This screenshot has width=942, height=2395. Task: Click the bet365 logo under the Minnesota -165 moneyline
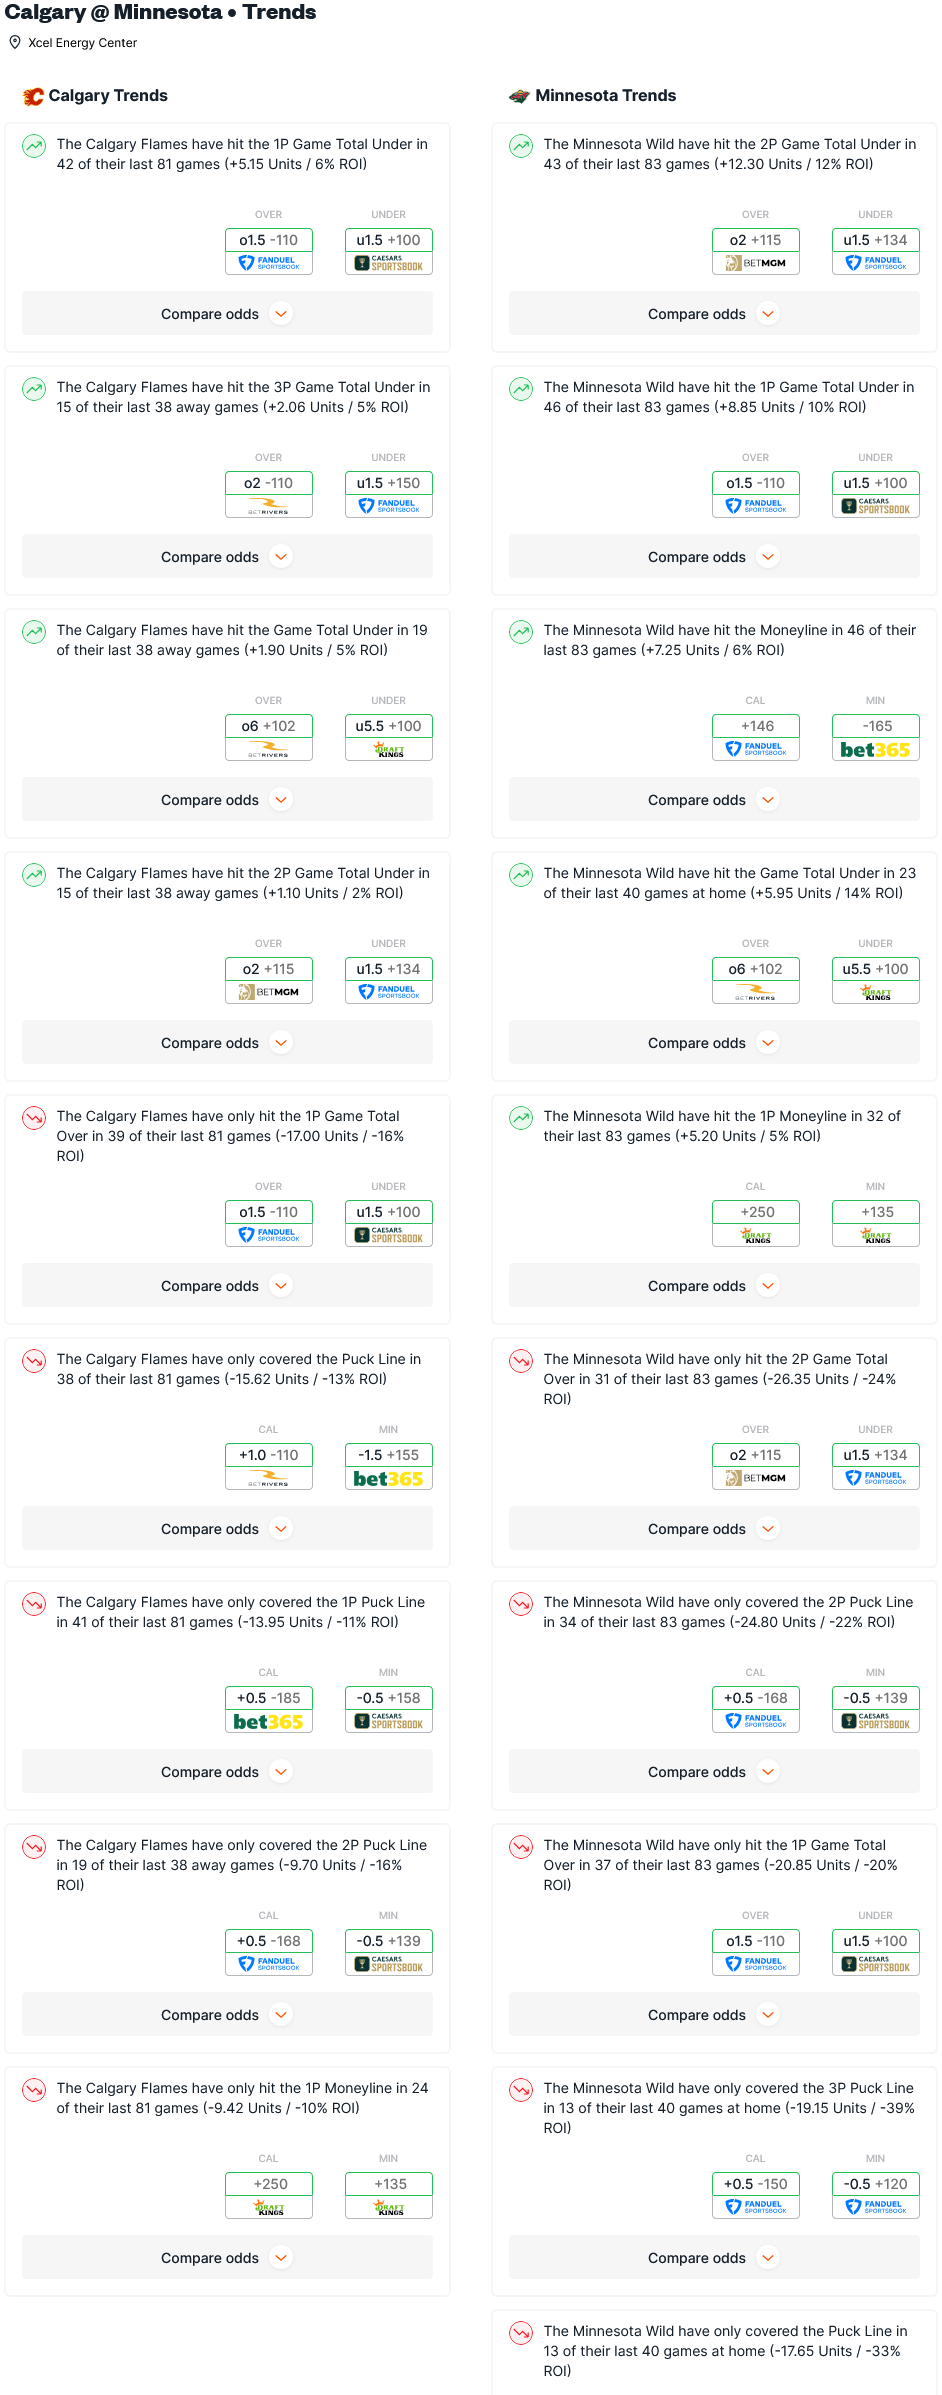[875, 750]
